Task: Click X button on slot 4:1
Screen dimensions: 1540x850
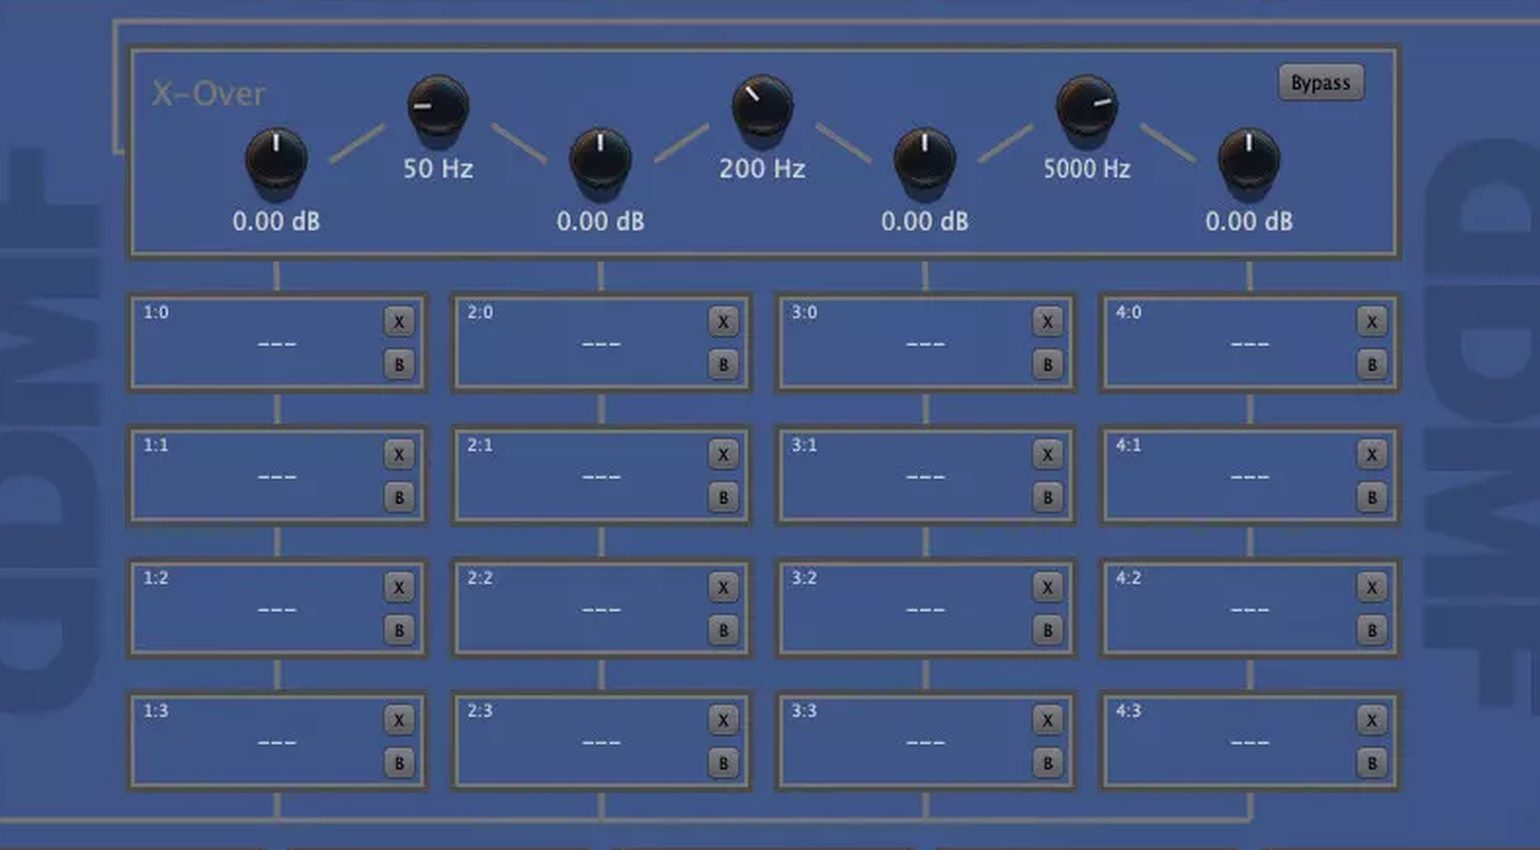Action: click(x=1372, y=455)
